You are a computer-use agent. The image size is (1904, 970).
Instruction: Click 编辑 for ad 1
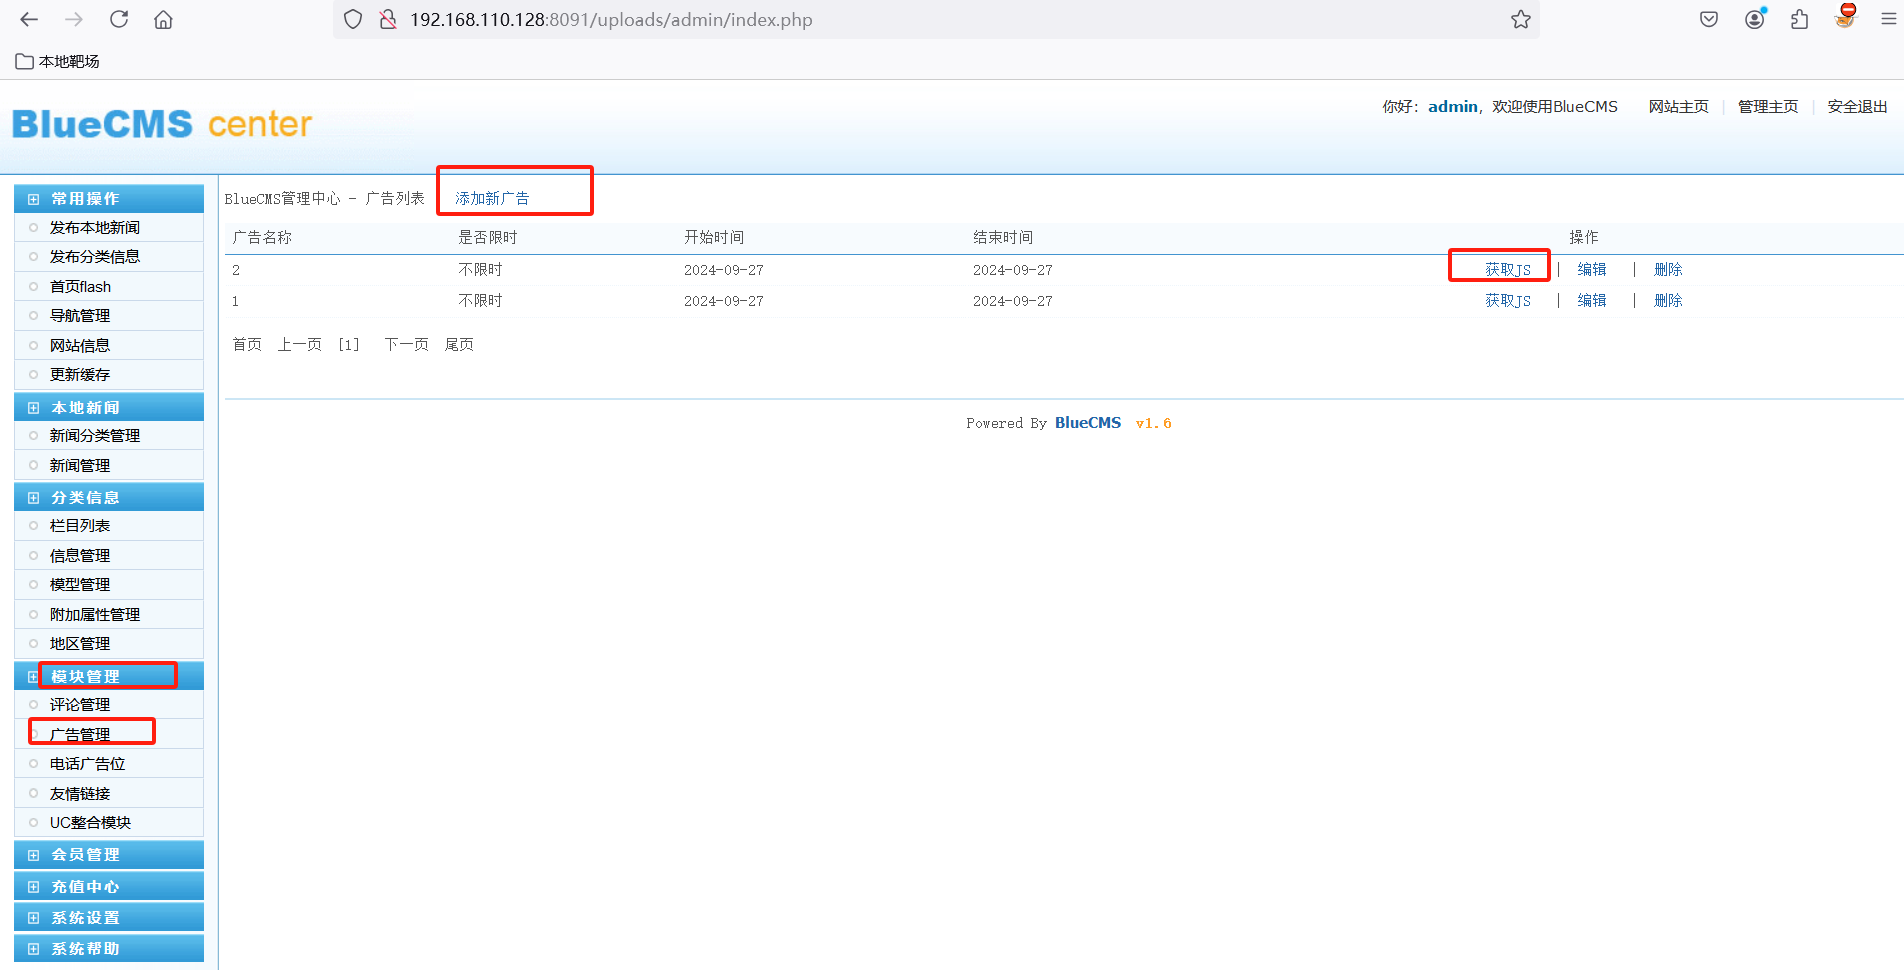coord(1592,301)
